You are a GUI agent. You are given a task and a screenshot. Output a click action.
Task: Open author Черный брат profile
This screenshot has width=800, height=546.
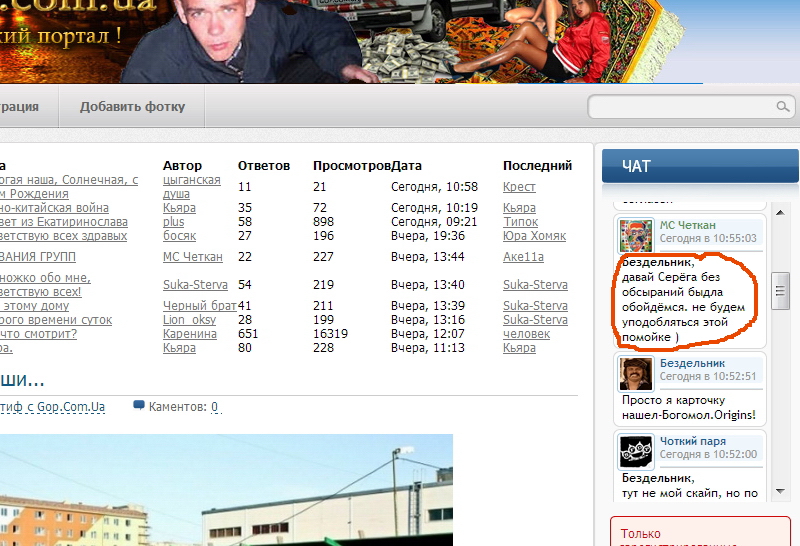pos(199,306)
